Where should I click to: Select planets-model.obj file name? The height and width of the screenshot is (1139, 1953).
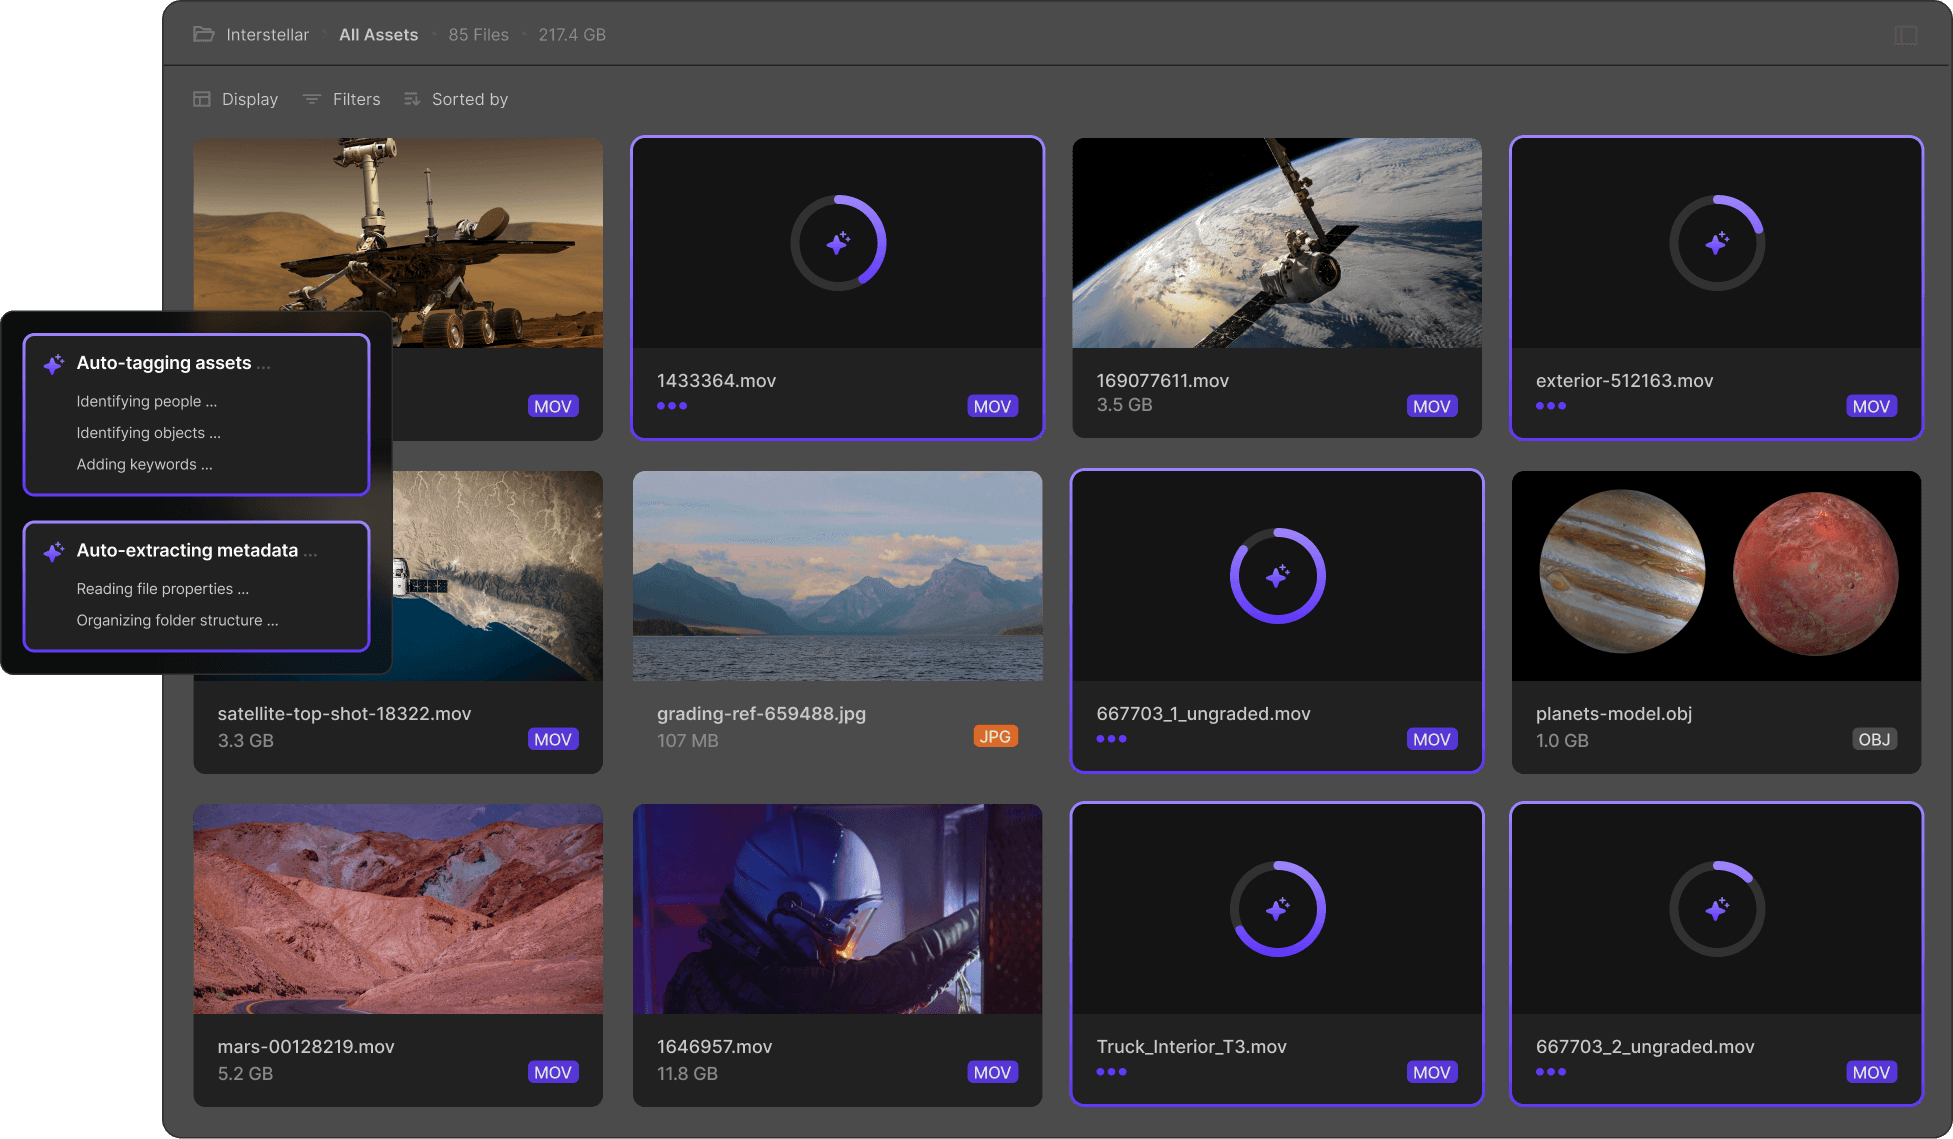pos(1614,713)
